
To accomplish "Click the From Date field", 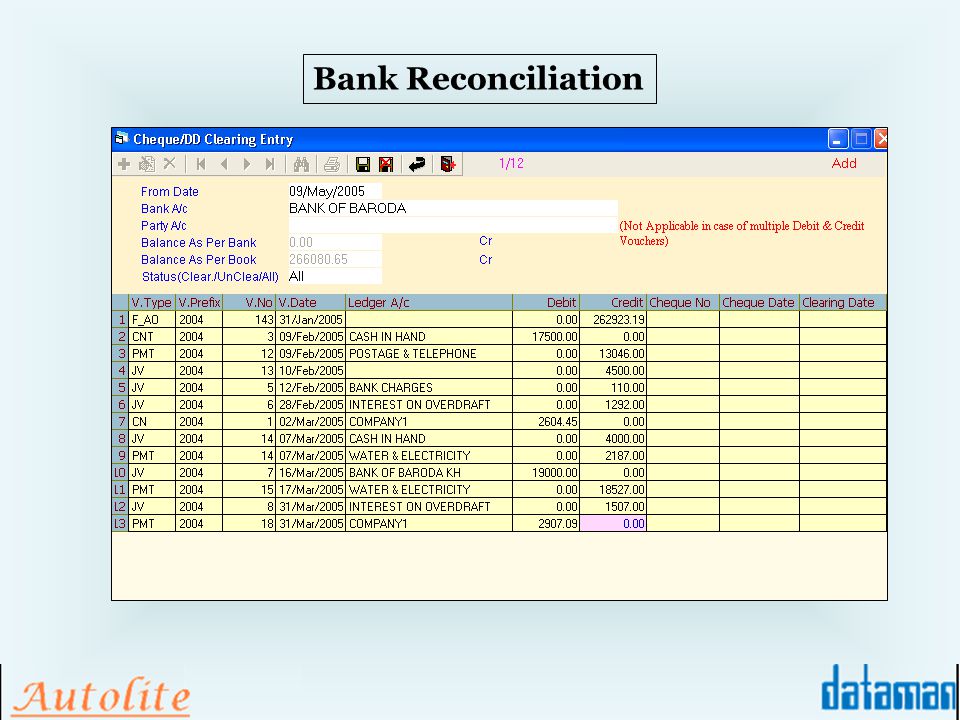I will (x=335, y=191).
